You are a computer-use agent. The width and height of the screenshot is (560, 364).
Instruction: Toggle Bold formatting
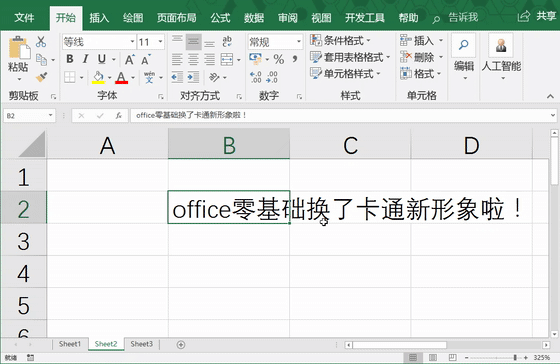pyautogui.click(x=70, y=59)
